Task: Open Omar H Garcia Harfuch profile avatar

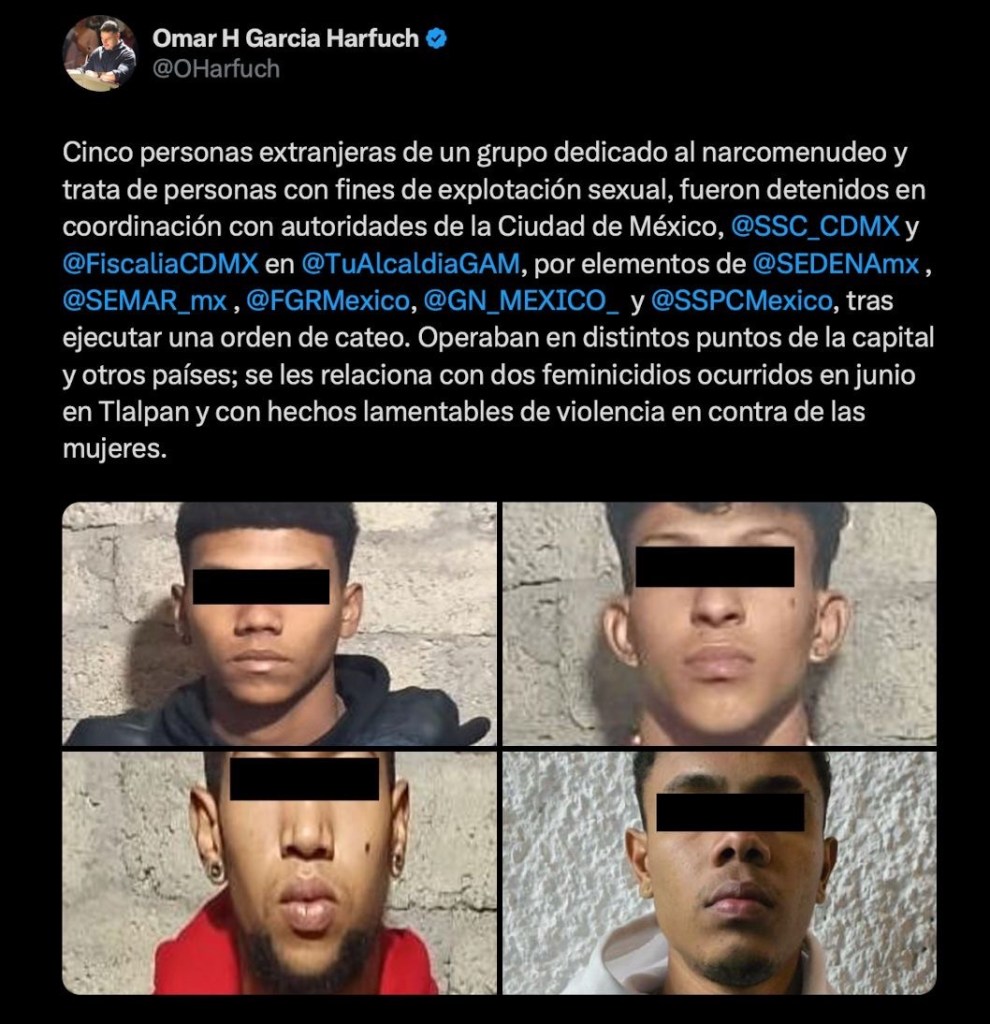Action: [99, 54]
